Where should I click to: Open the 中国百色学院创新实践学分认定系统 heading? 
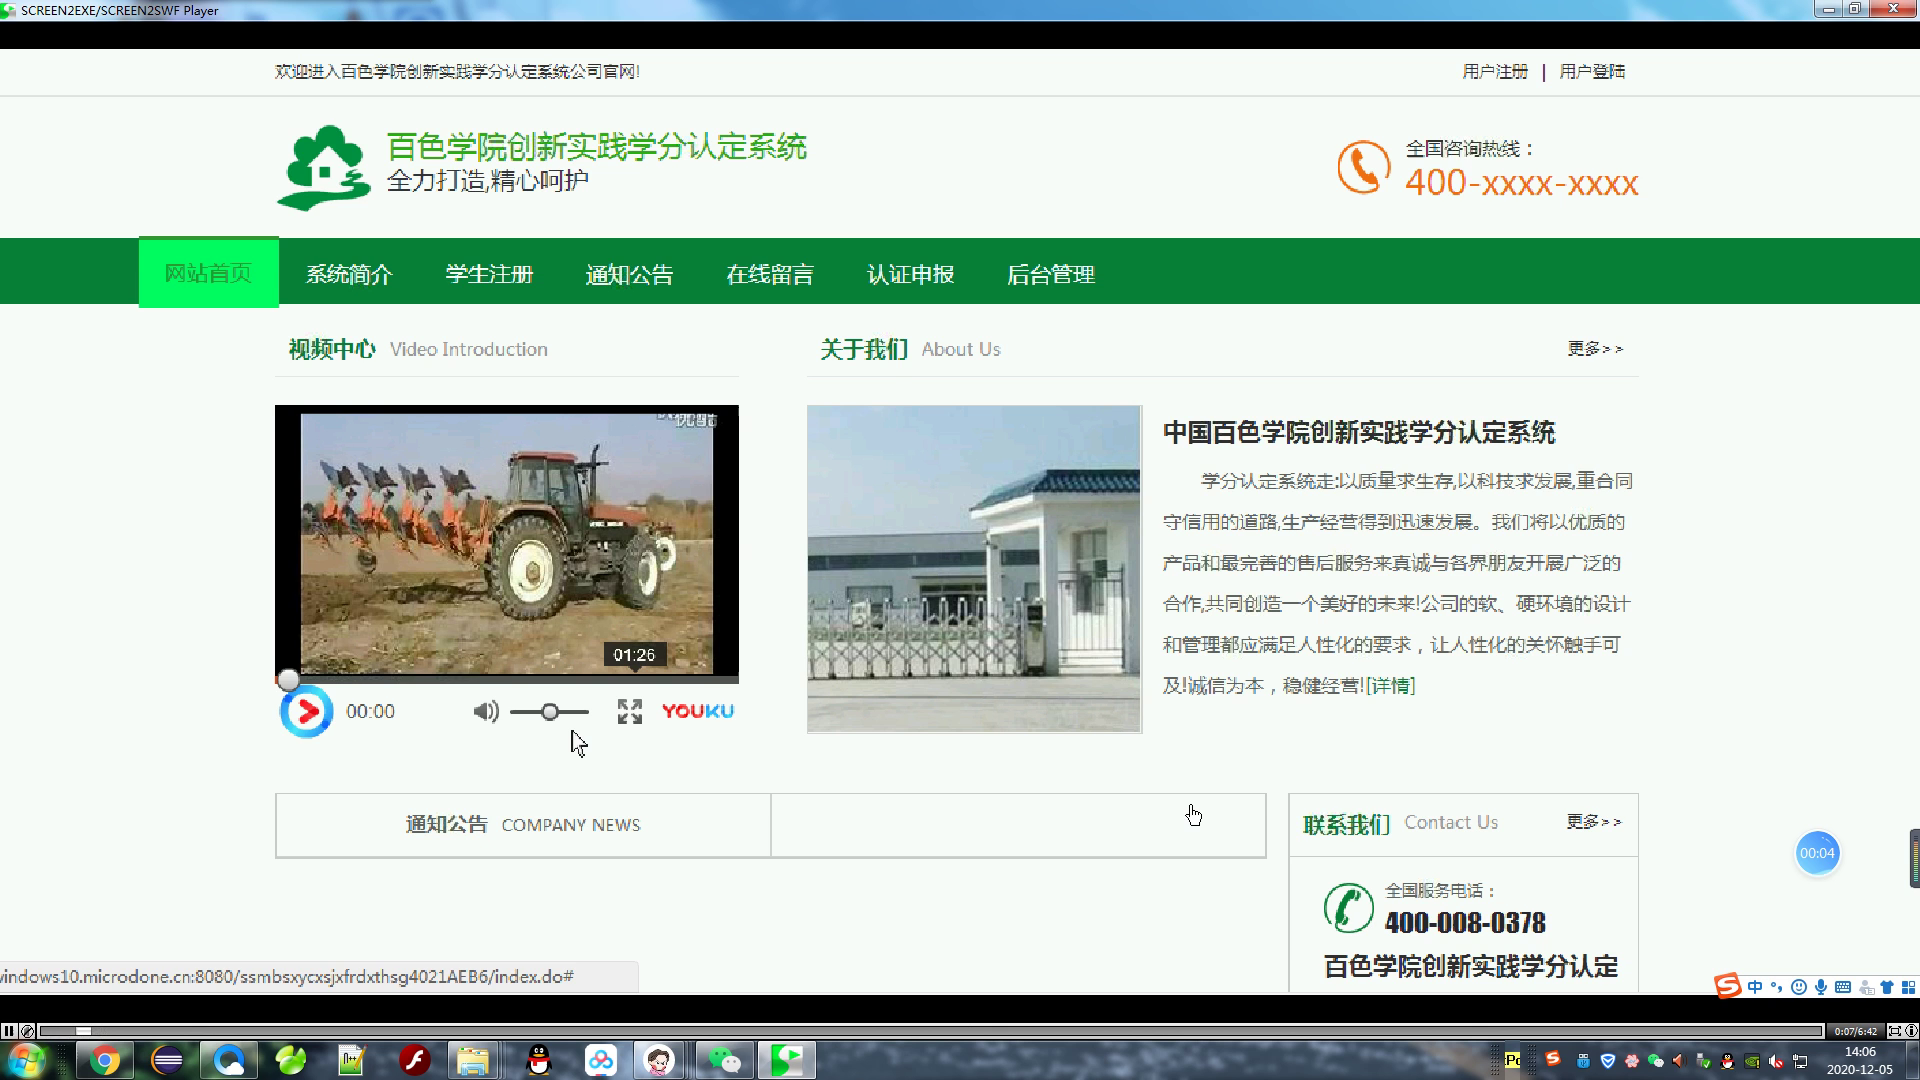coord(1359,433)
